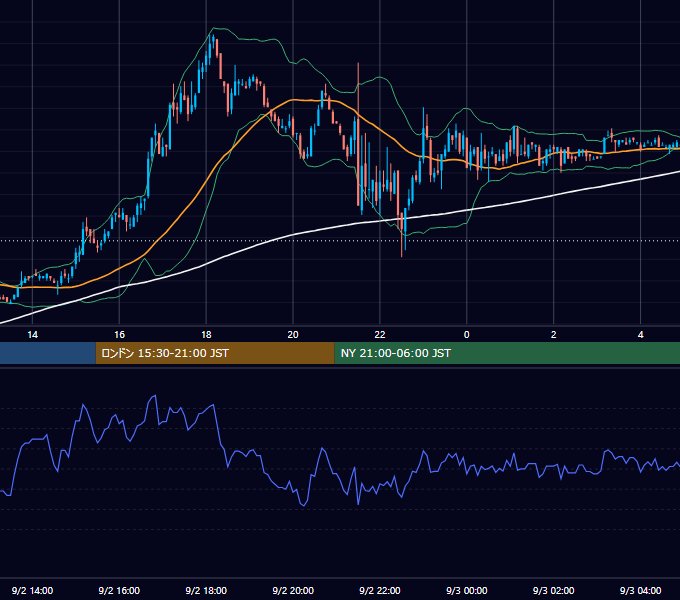680x600 pixels.
Task: Click hour label 22 on price chart axis
Action: click(380, 335)
